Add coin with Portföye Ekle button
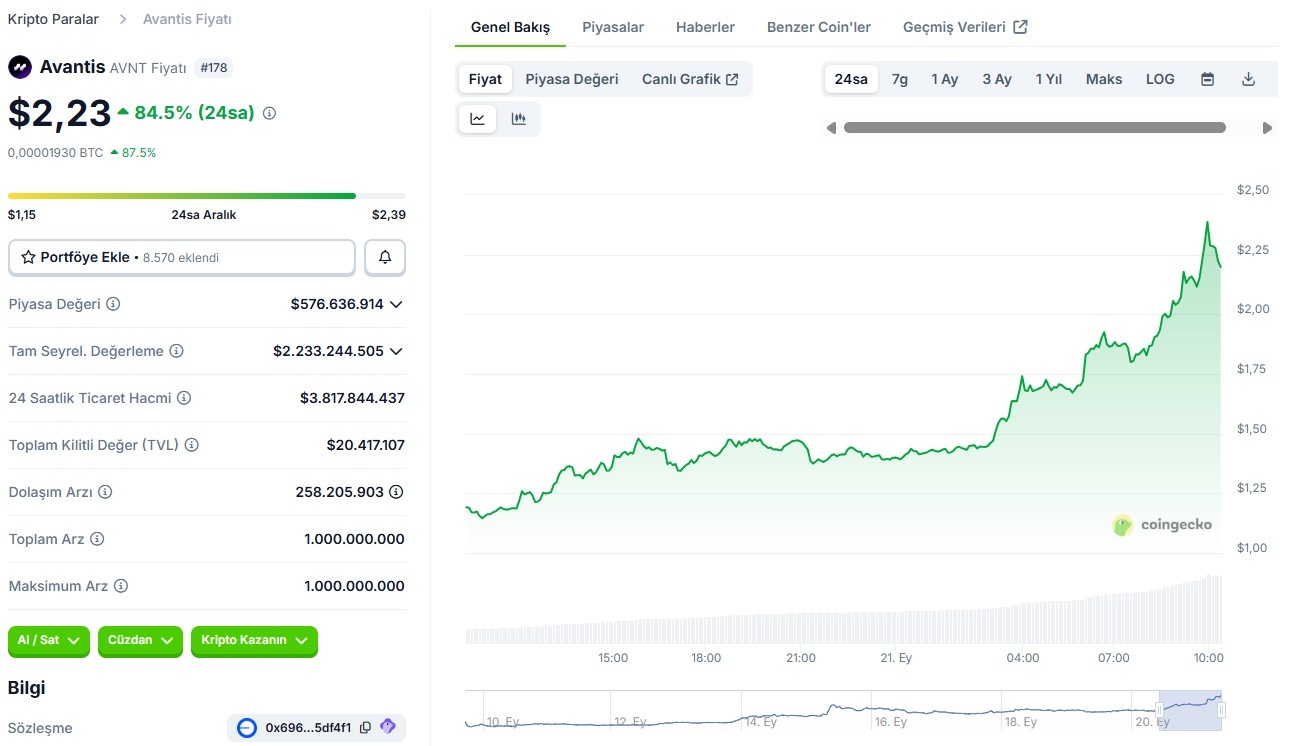1290x746 pixels. pyautogui.click(x=182, y=257)
